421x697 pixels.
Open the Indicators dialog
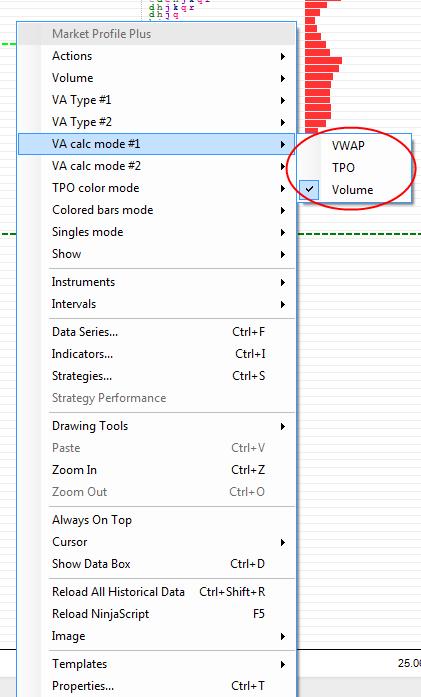pos(156,354)
